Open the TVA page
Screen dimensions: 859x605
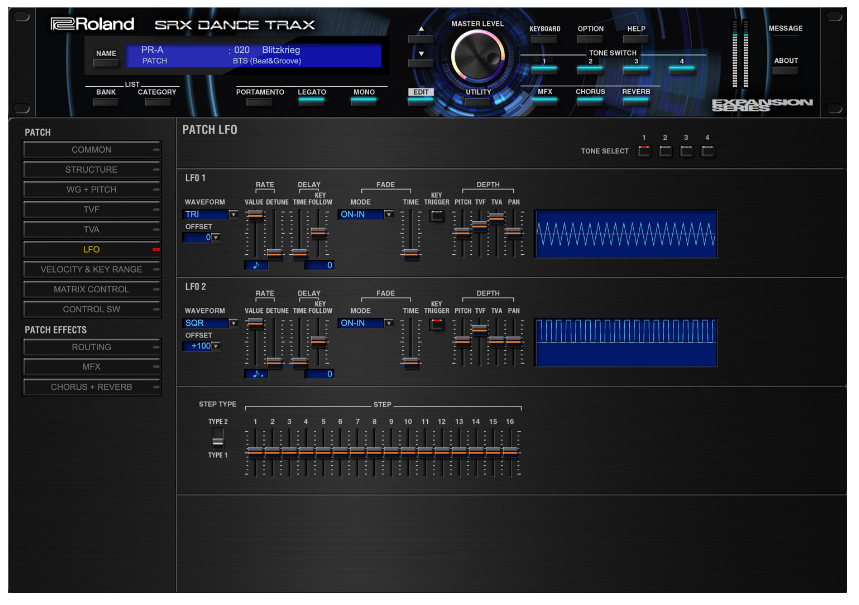pos(91,230)
